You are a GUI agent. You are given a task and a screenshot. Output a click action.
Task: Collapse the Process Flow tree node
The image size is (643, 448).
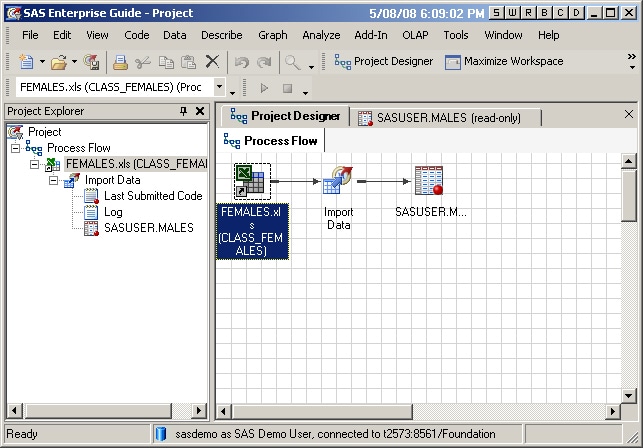pos(16,148)
